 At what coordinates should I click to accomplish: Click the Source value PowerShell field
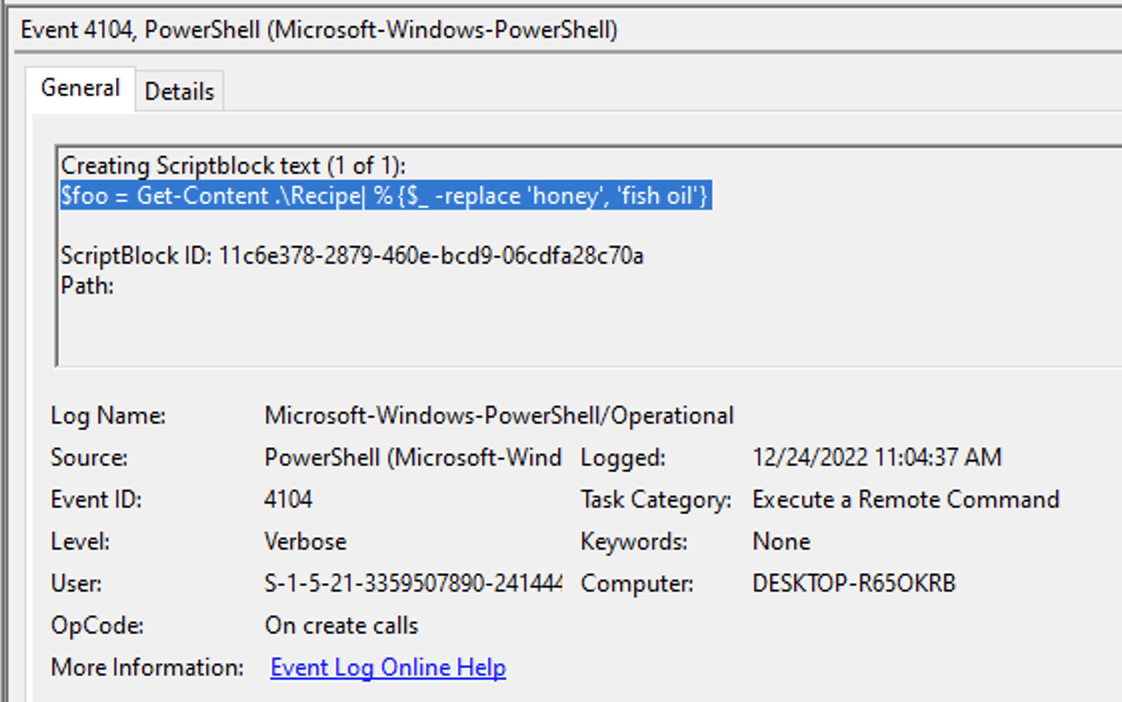413,457
